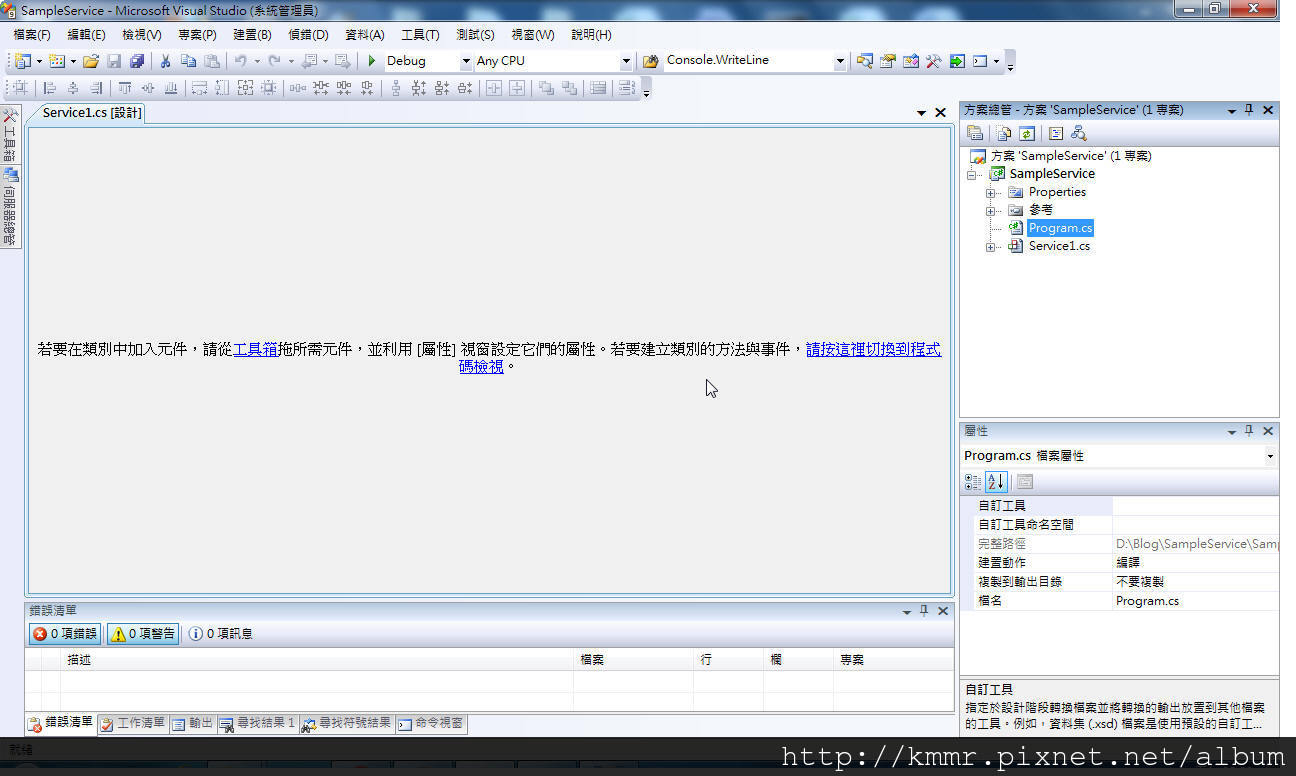Open the Toolbox side tab (工具箱)
This screenshot has width=1296, height=776.
[9, 135]
